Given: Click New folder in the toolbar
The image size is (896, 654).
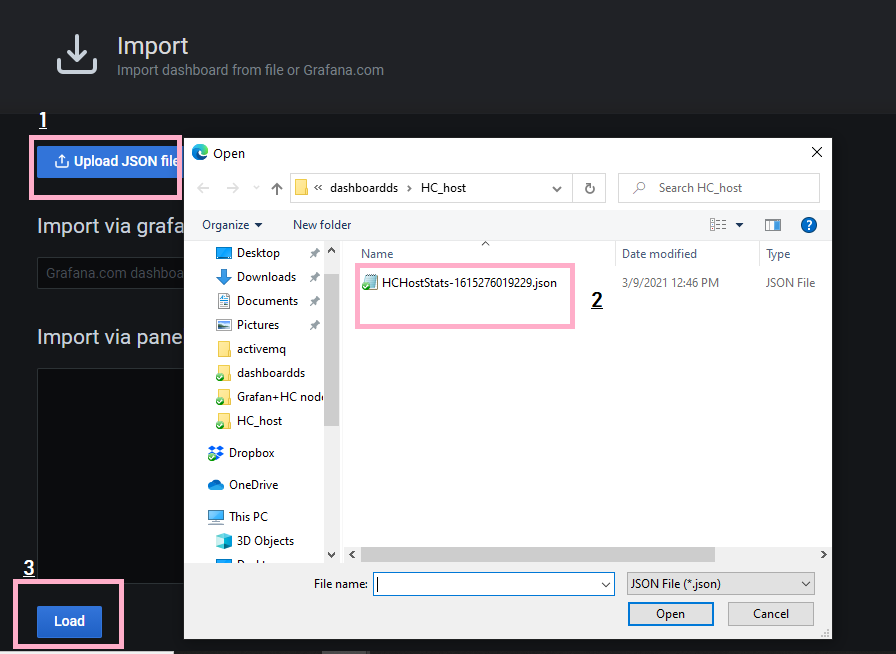Looking at the screenshot, I should [x=322, y=225].
